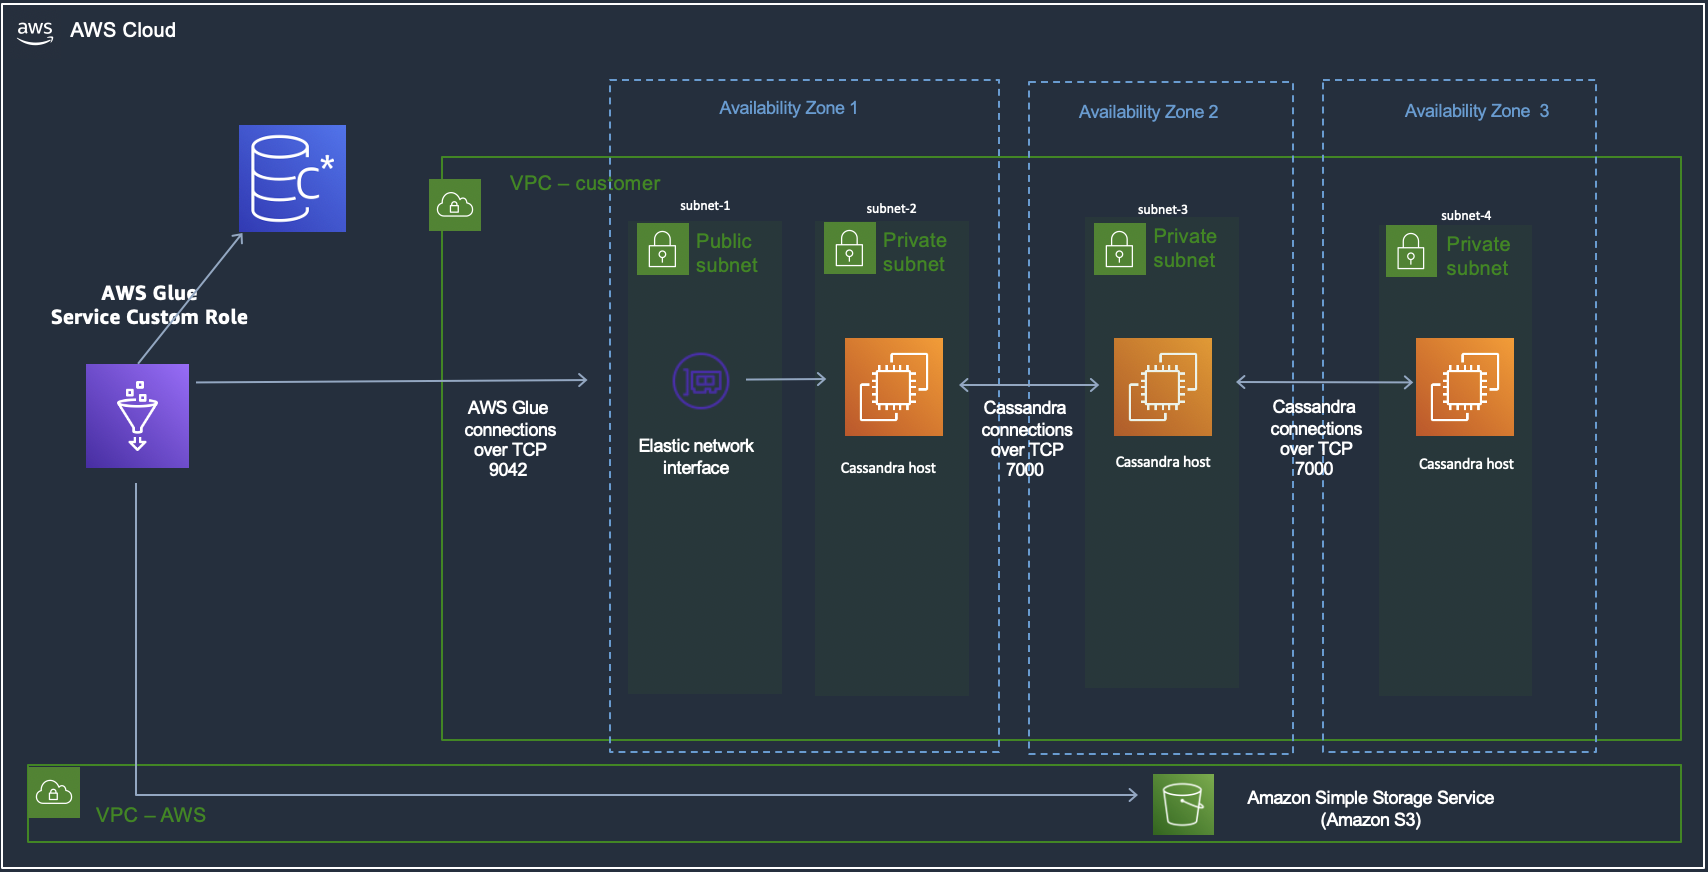Select the VPC customer cloud icon
This screenshot has width=1708, height=872.
[x=455, y=205]
